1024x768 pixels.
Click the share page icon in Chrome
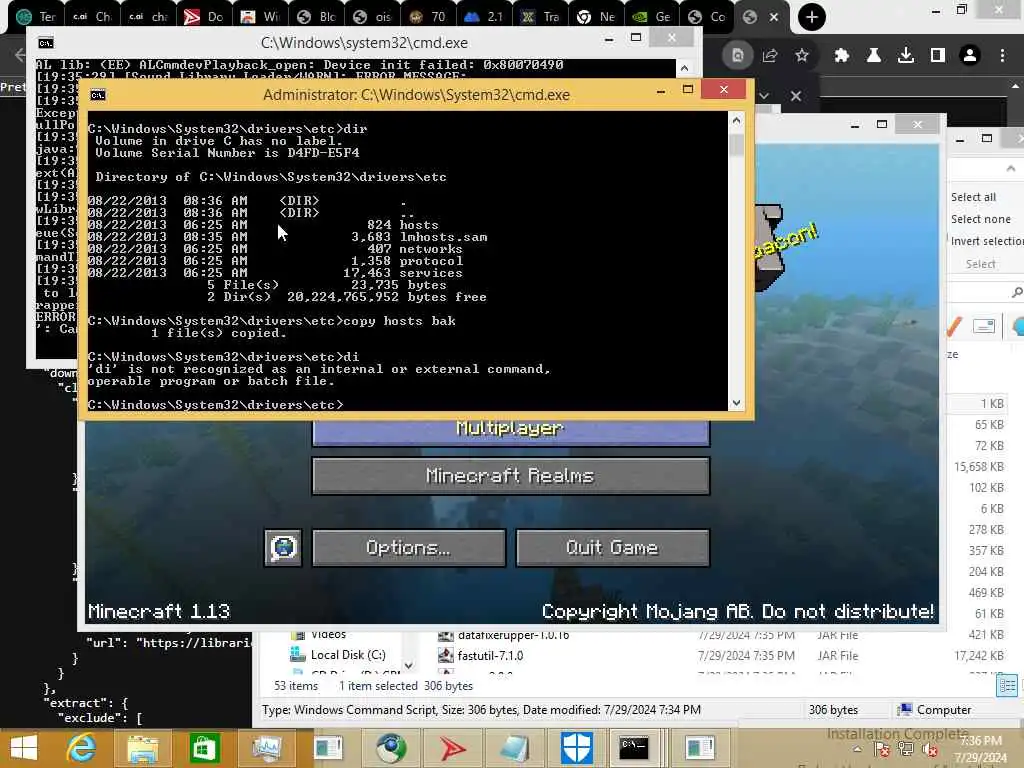[770, 56]
